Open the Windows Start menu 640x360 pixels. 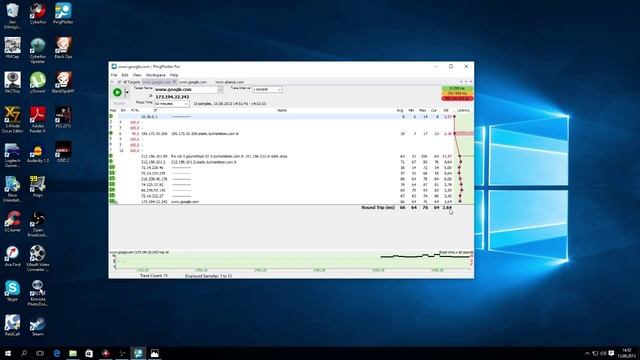pyautogui.click(x=7, y=353)
